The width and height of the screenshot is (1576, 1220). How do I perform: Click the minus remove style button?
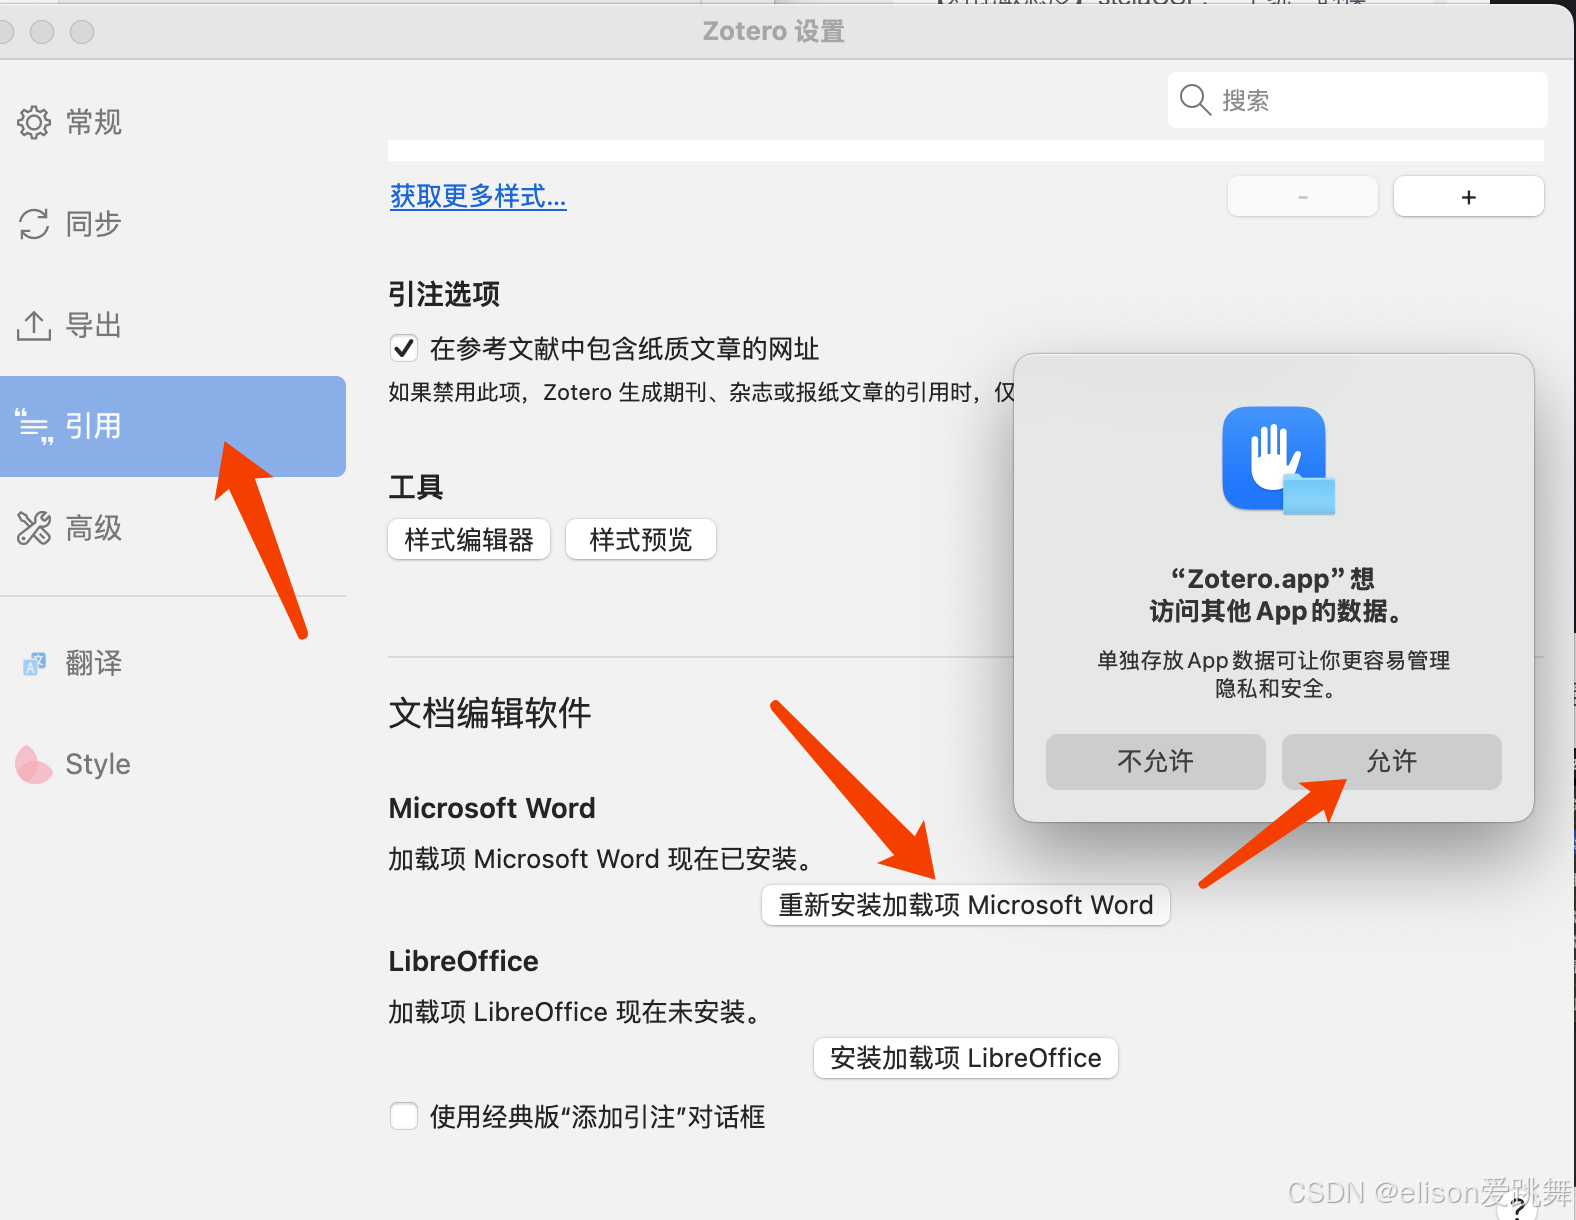(x=1303, y=197)
